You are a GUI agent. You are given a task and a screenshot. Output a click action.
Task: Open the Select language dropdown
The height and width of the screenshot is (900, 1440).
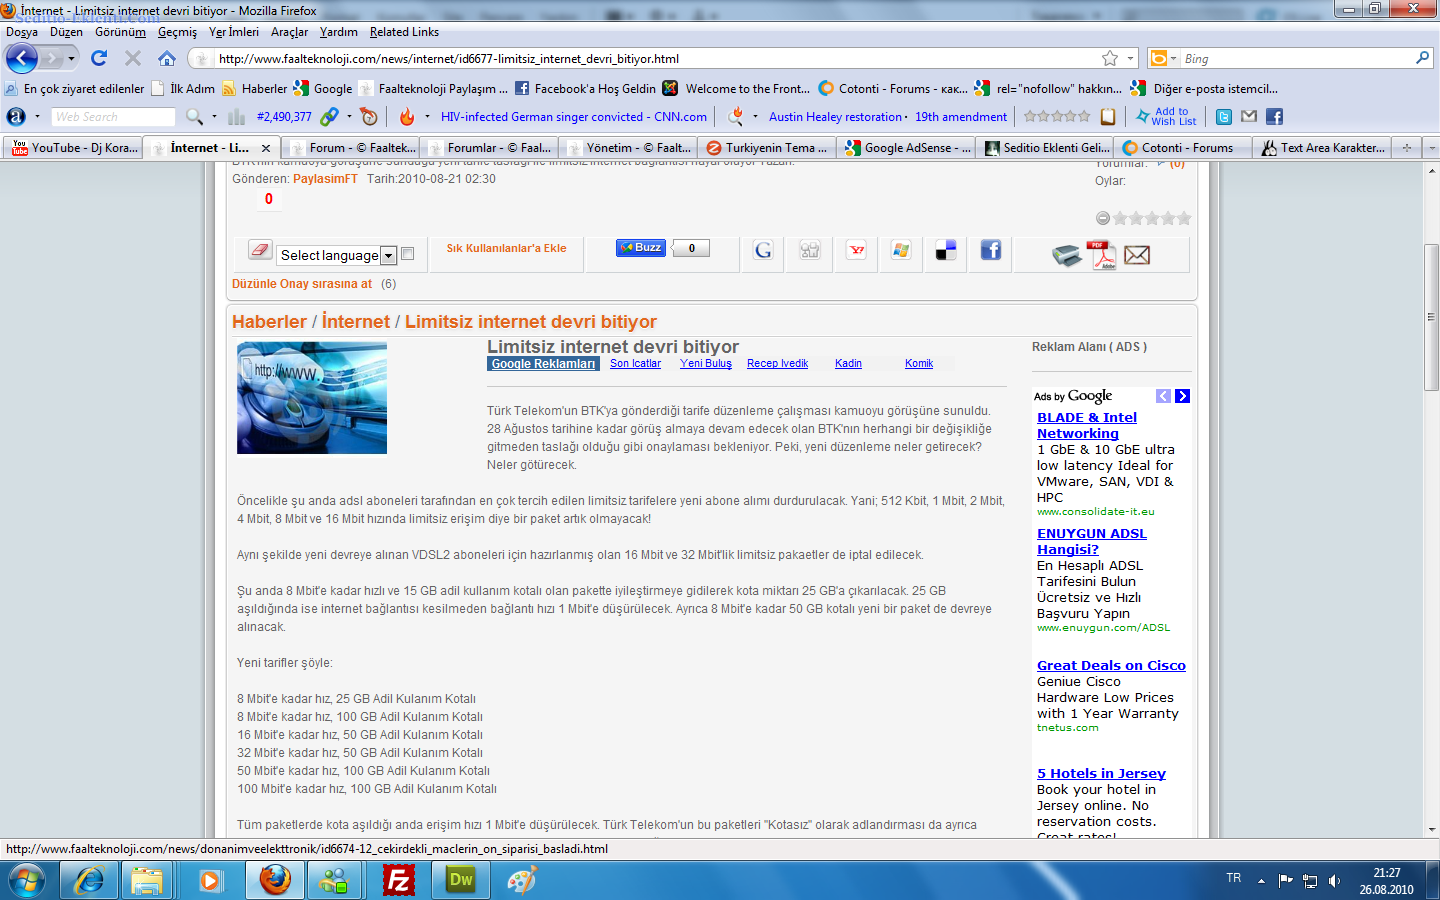coord(336,255)
